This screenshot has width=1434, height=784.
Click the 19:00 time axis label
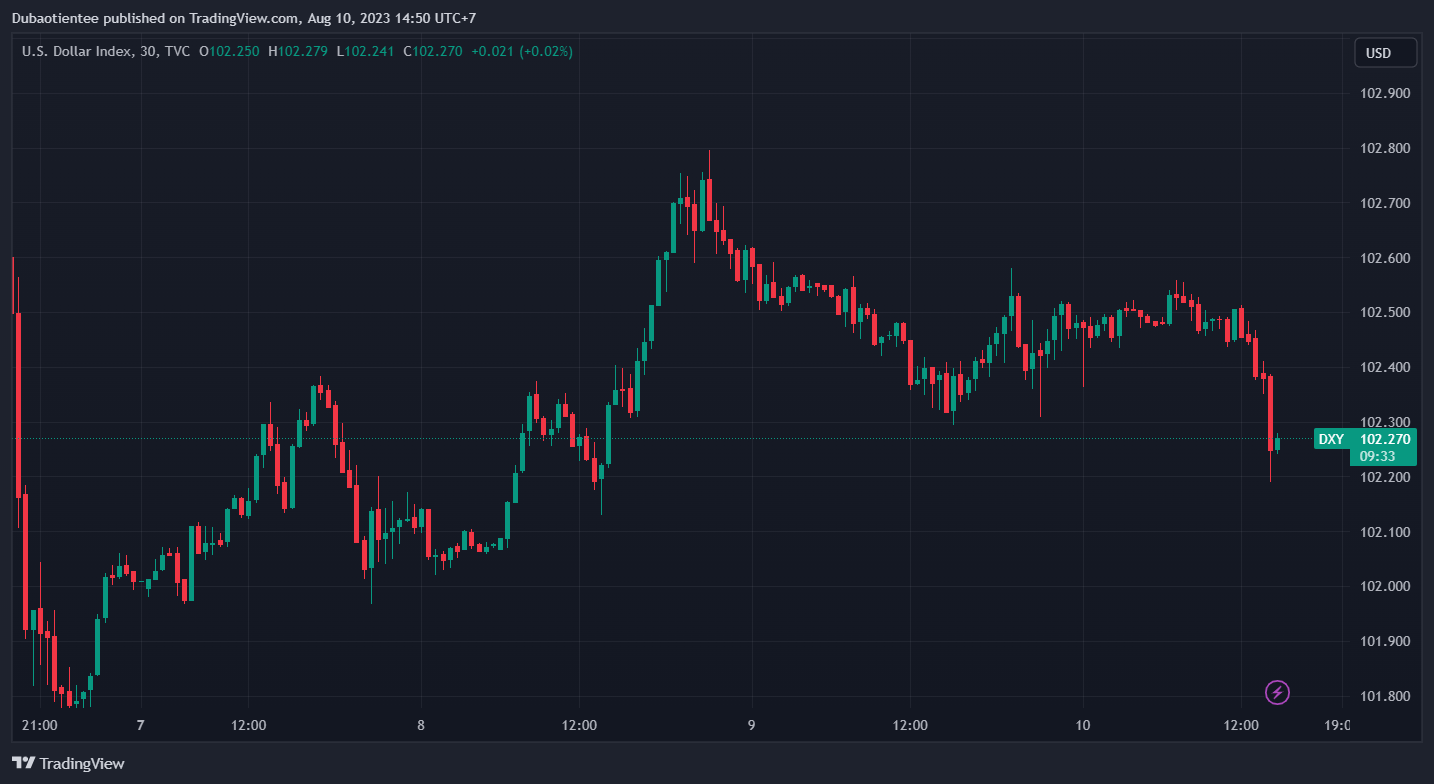1337,725
